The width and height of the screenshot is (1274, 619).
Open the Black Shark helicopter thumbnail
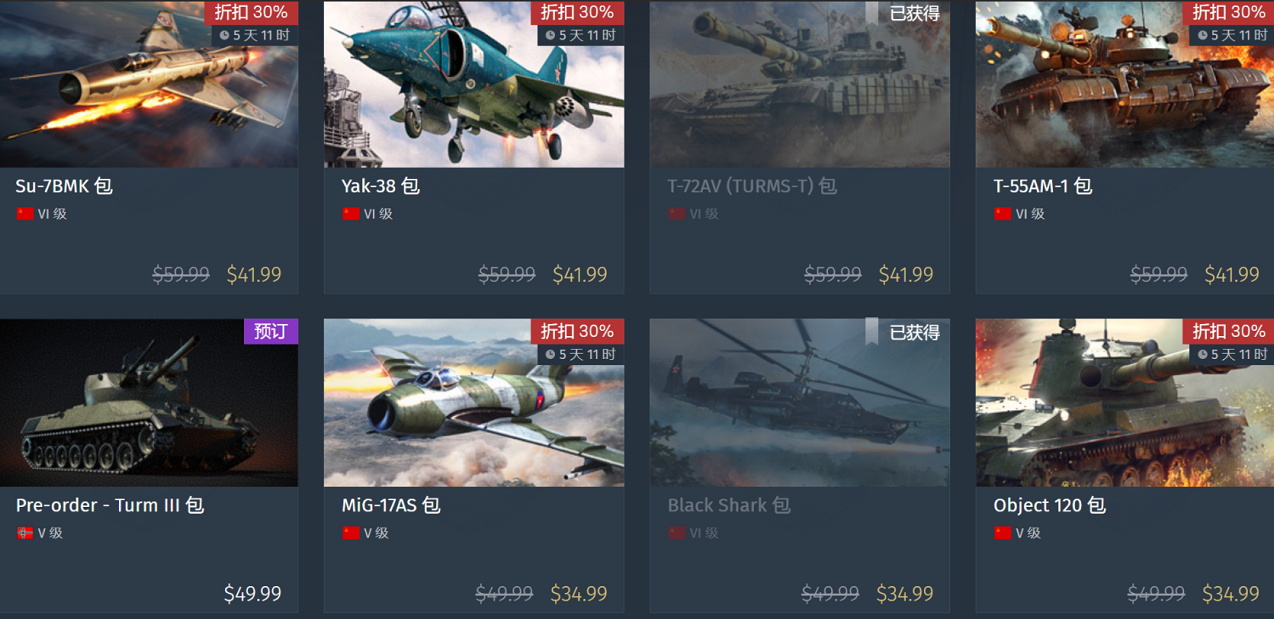[800, 403]
